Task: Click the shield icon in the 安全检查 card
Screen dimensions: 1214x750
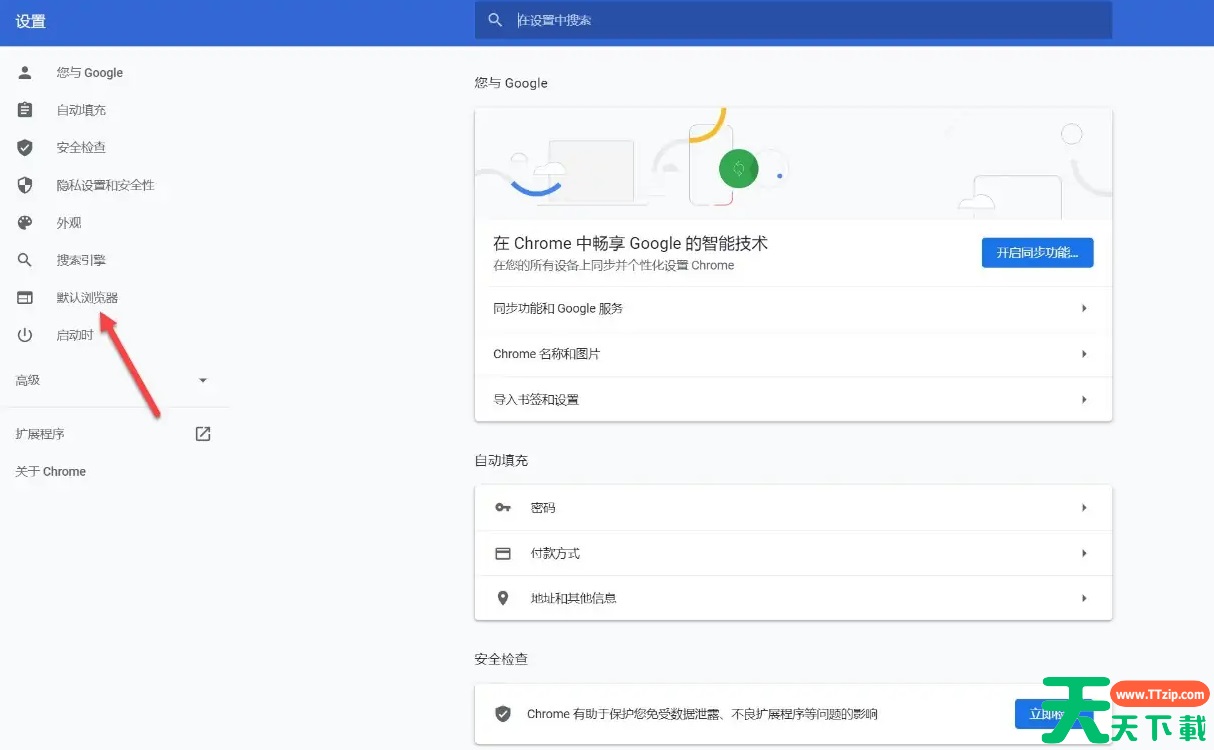Action: [503, 714]
